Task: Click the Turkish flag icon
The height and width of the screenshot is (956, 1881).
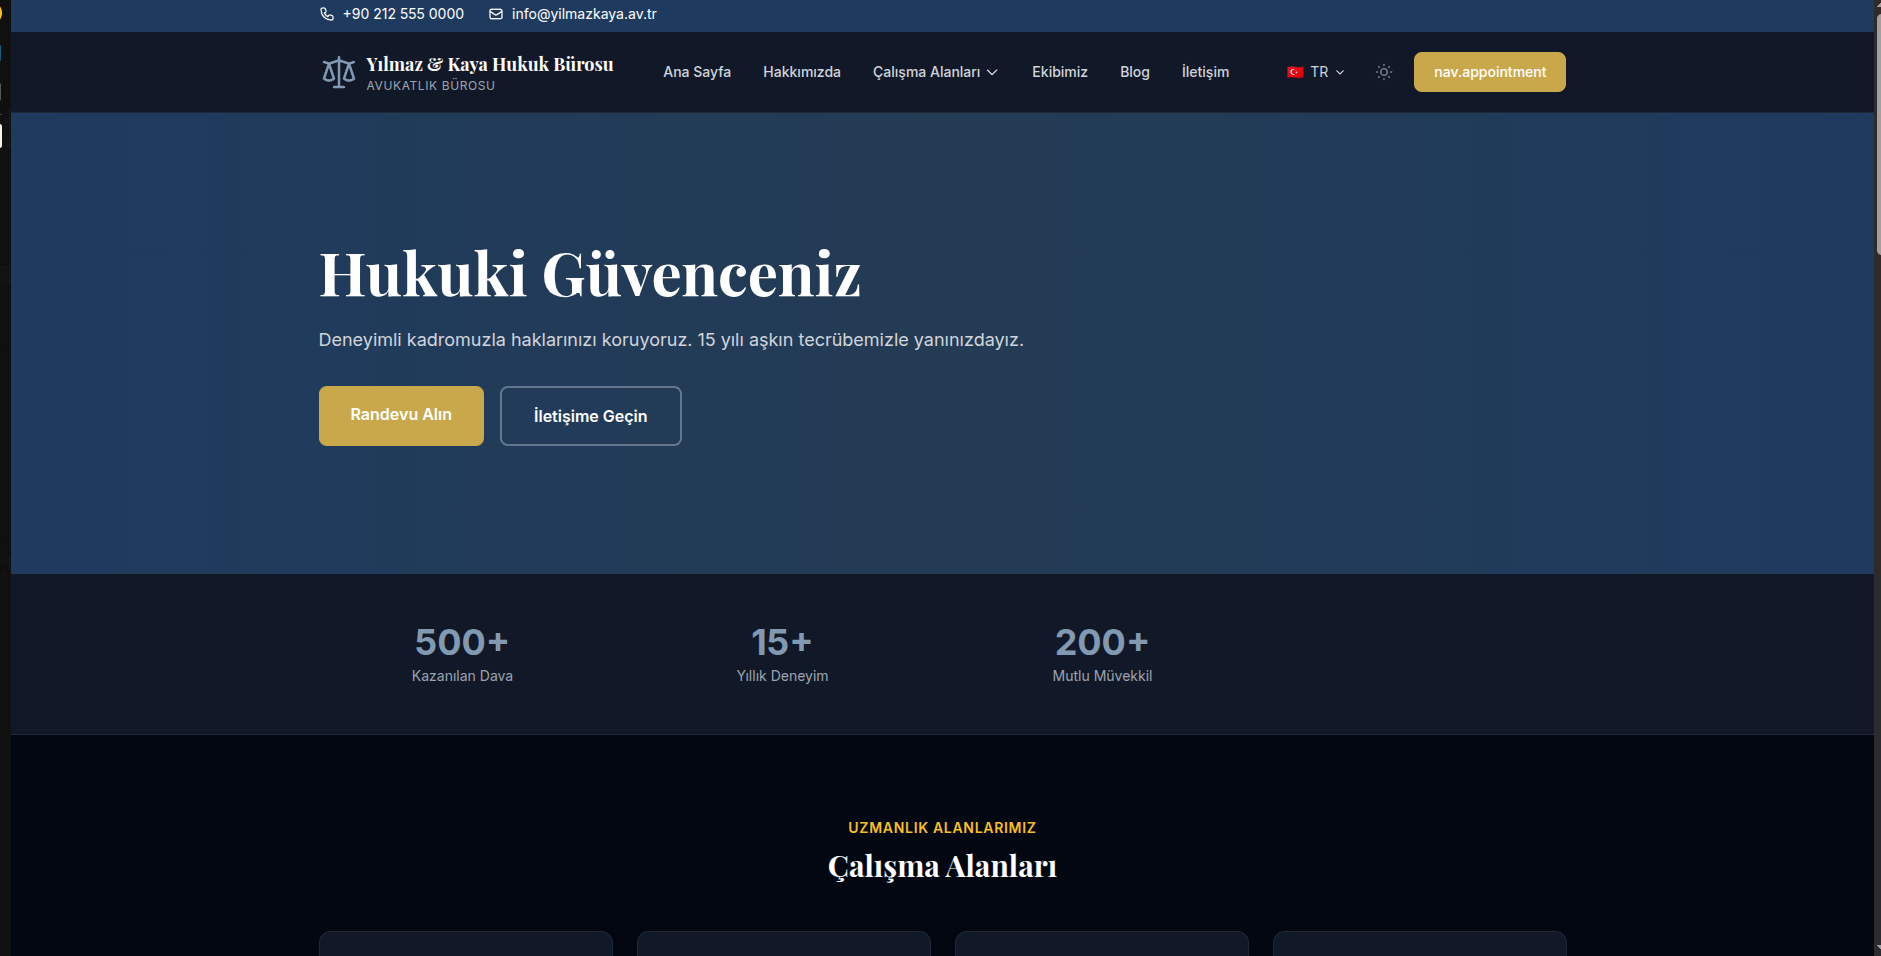Action: [1295, 72]
